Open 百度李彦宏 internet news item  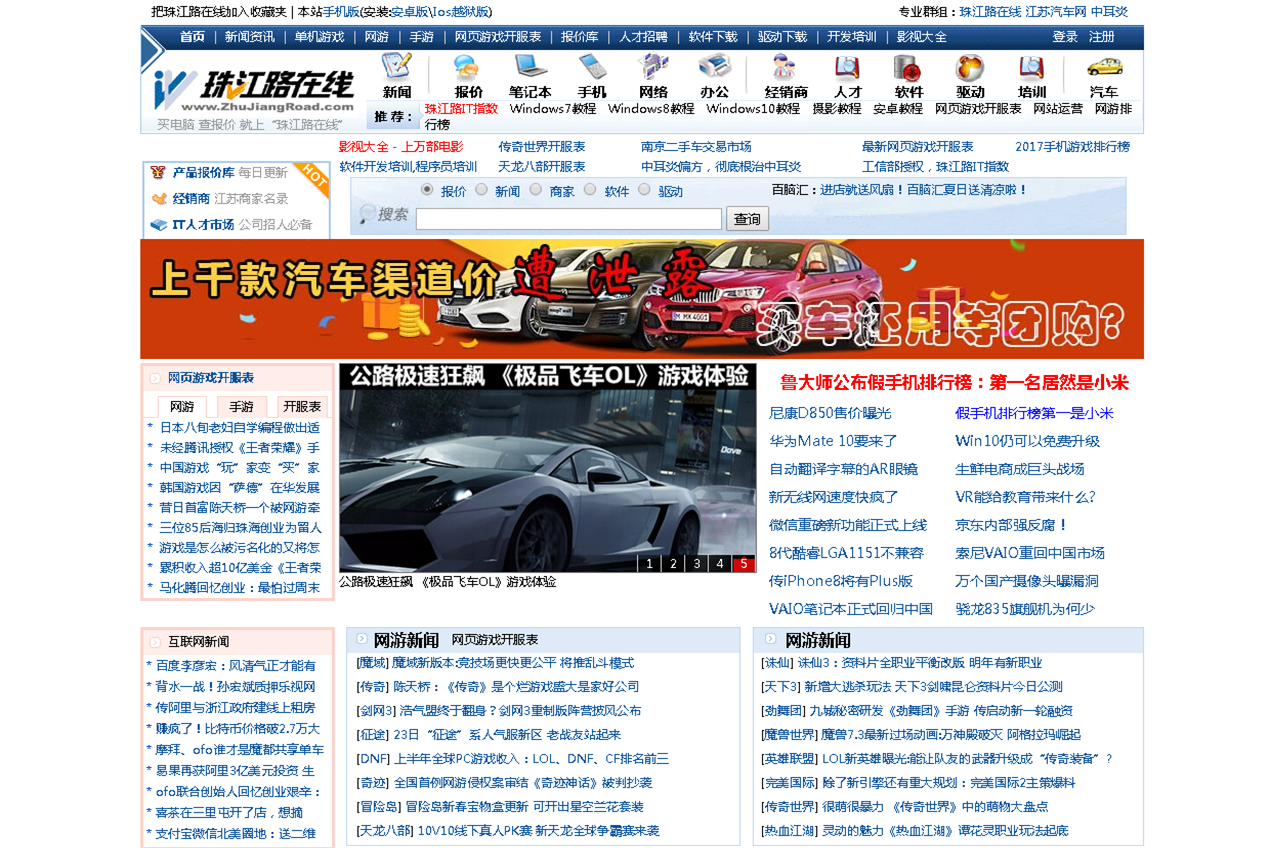click(x=236, y=666)
